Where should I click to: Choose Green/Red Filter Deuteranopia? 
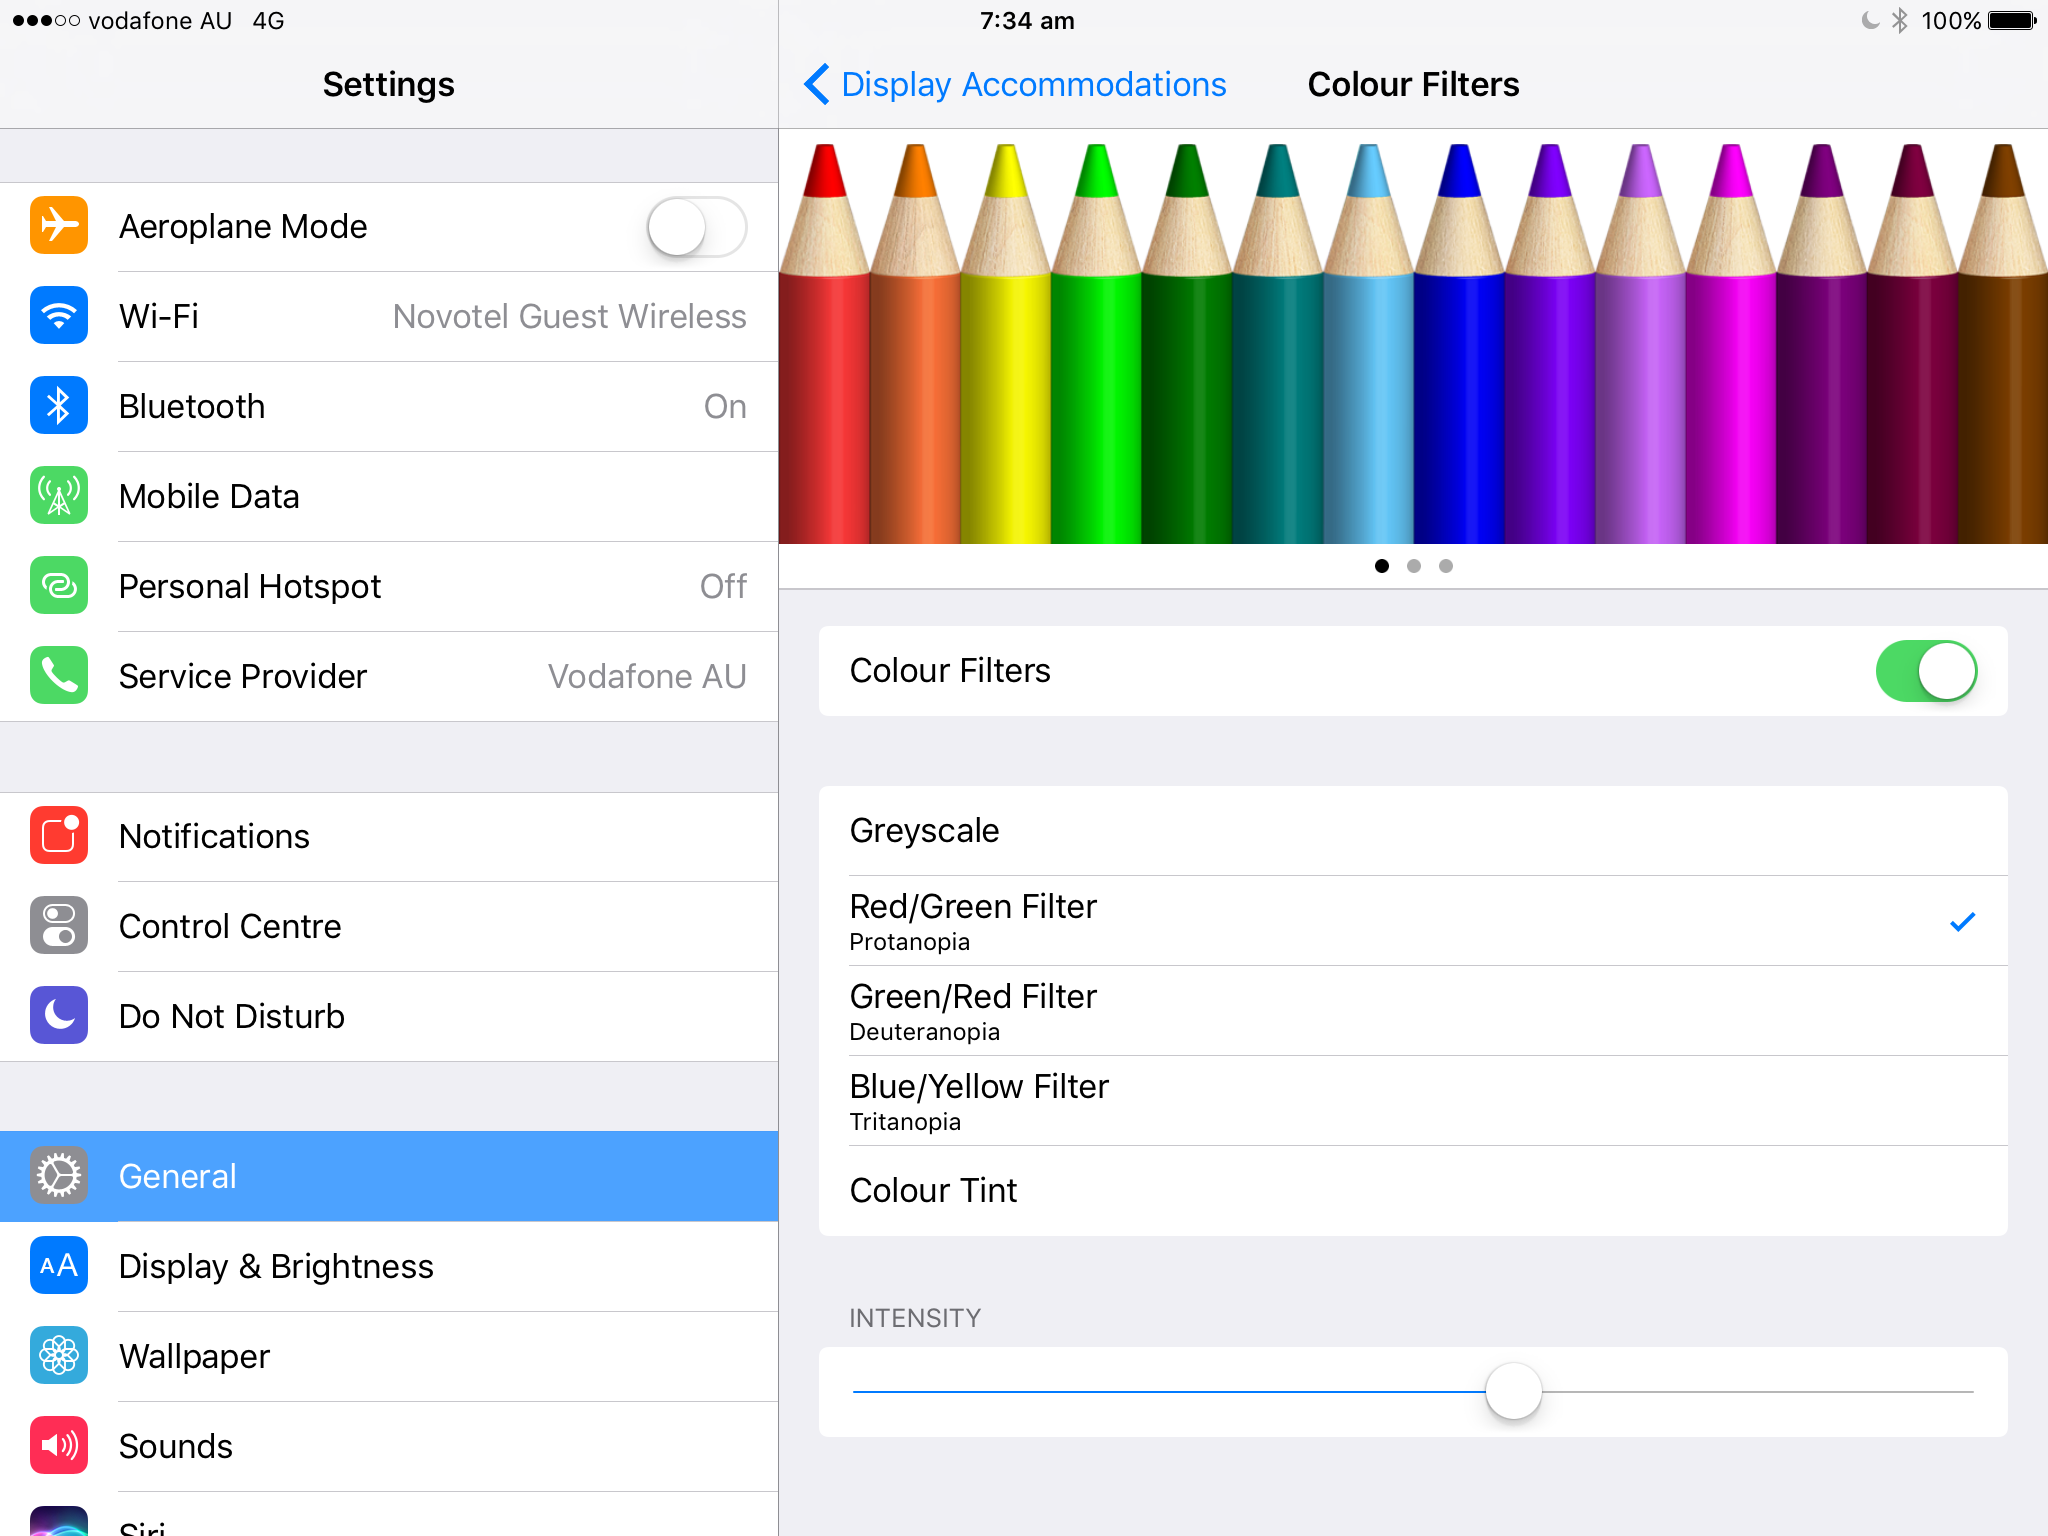[x=1412, y=1011]
